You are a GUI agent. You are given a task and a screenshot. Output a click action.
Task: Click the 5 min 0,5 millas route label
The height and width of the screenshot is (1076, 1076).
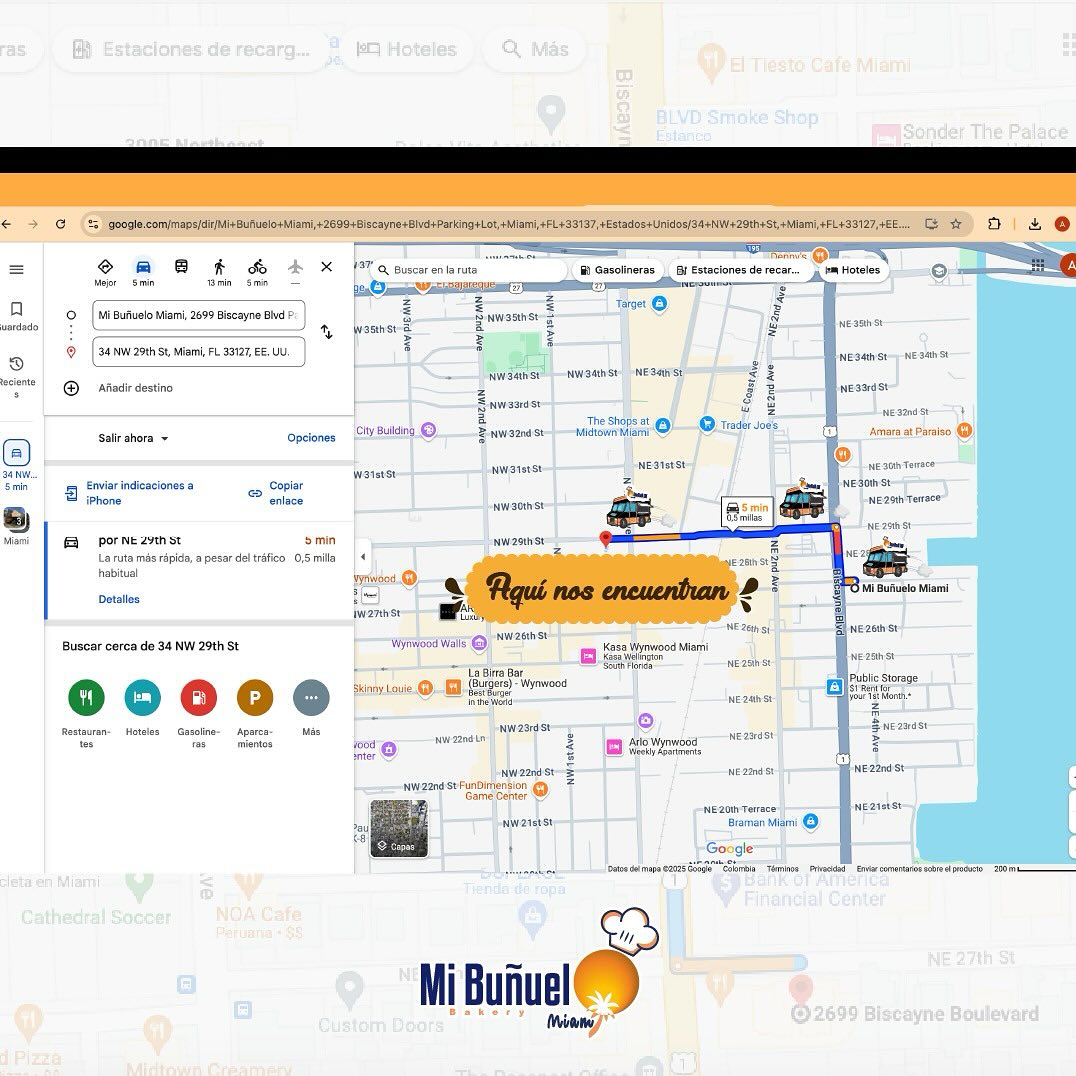point(747,512)
